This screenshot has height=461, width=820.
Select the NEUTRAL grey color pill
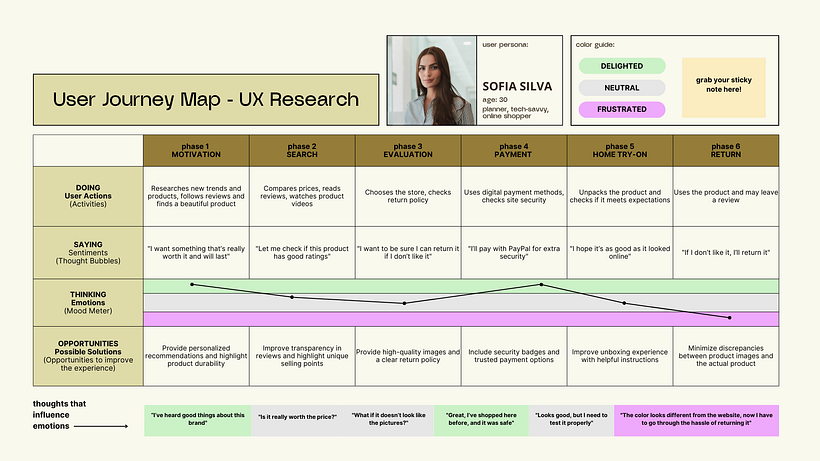(x=622, y=88)
